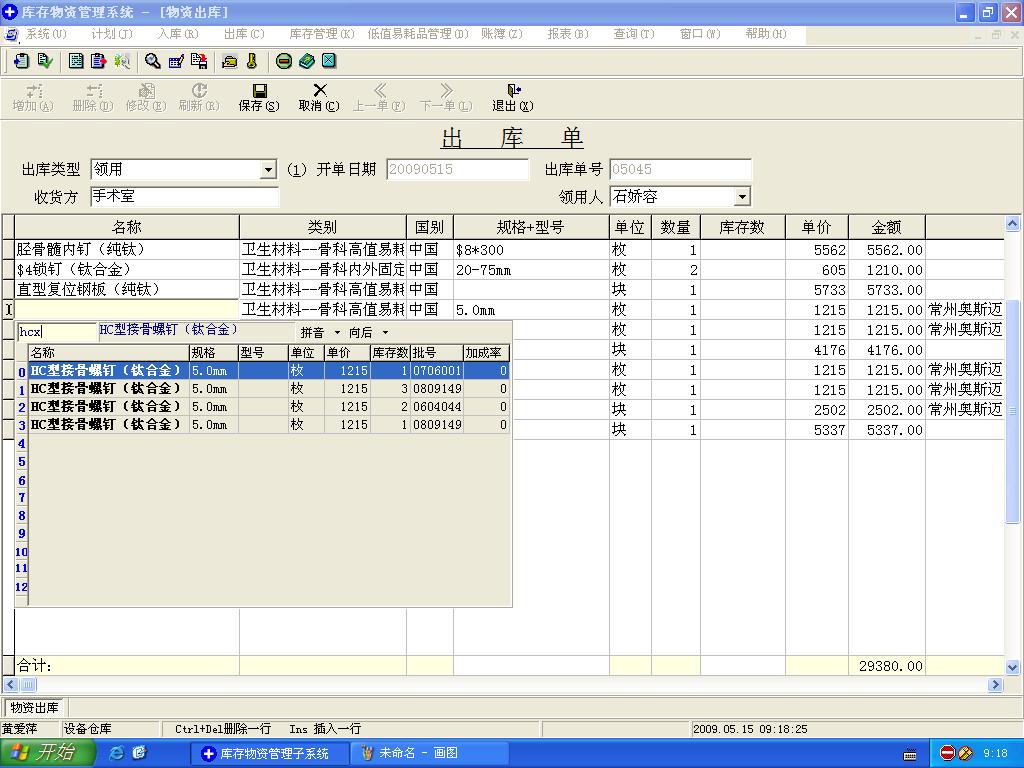Click the cyan close-window icon in toolbar

(329, 61)
